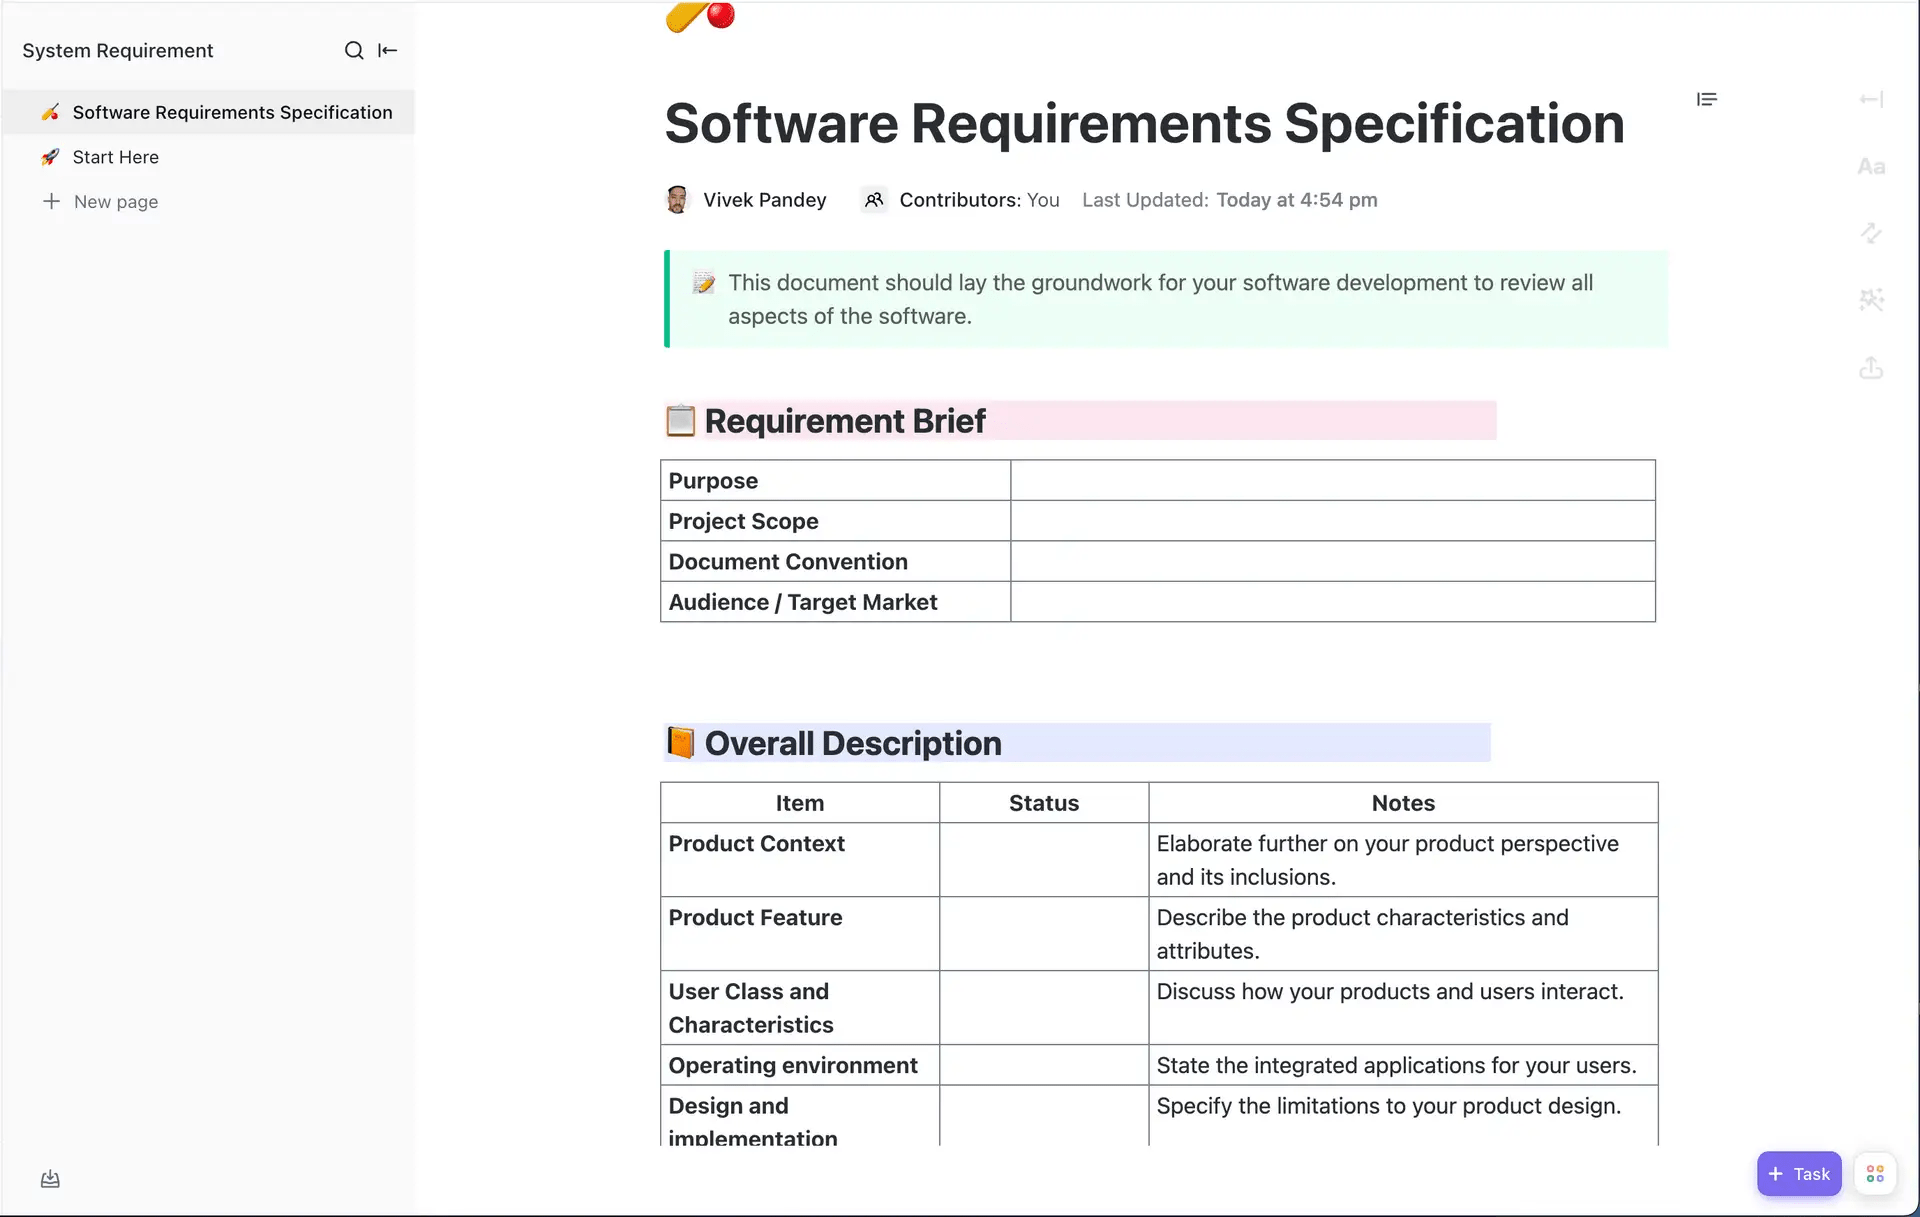Click the font size icon top right
The image size is (1920, 1217).
1872,165
